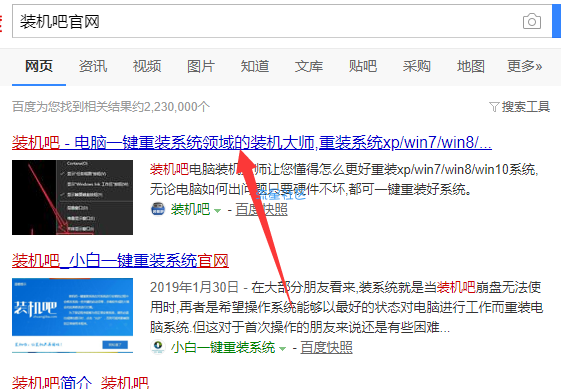Click the 百度为您找到相关结果约2,230,000个 text
This screenshot has width=561, height=389.
coord(111,107)
